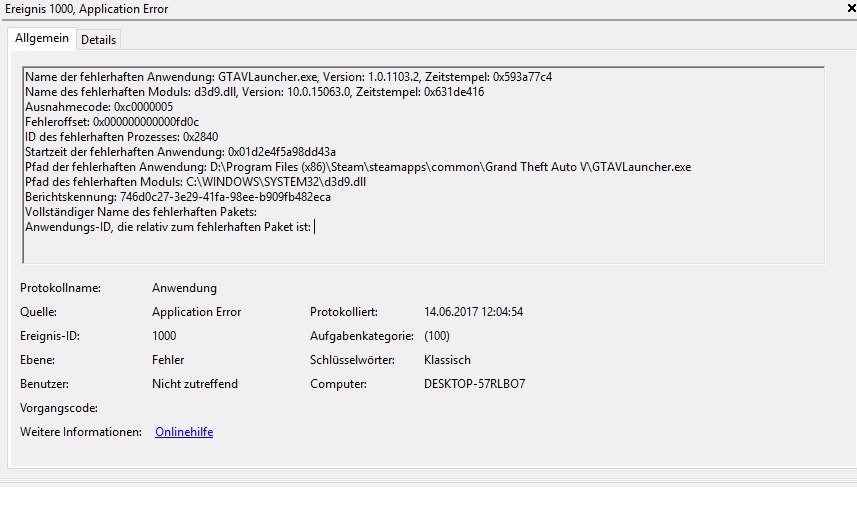Close the event pane with X
The image size is (857, 528).
[851, 8]
